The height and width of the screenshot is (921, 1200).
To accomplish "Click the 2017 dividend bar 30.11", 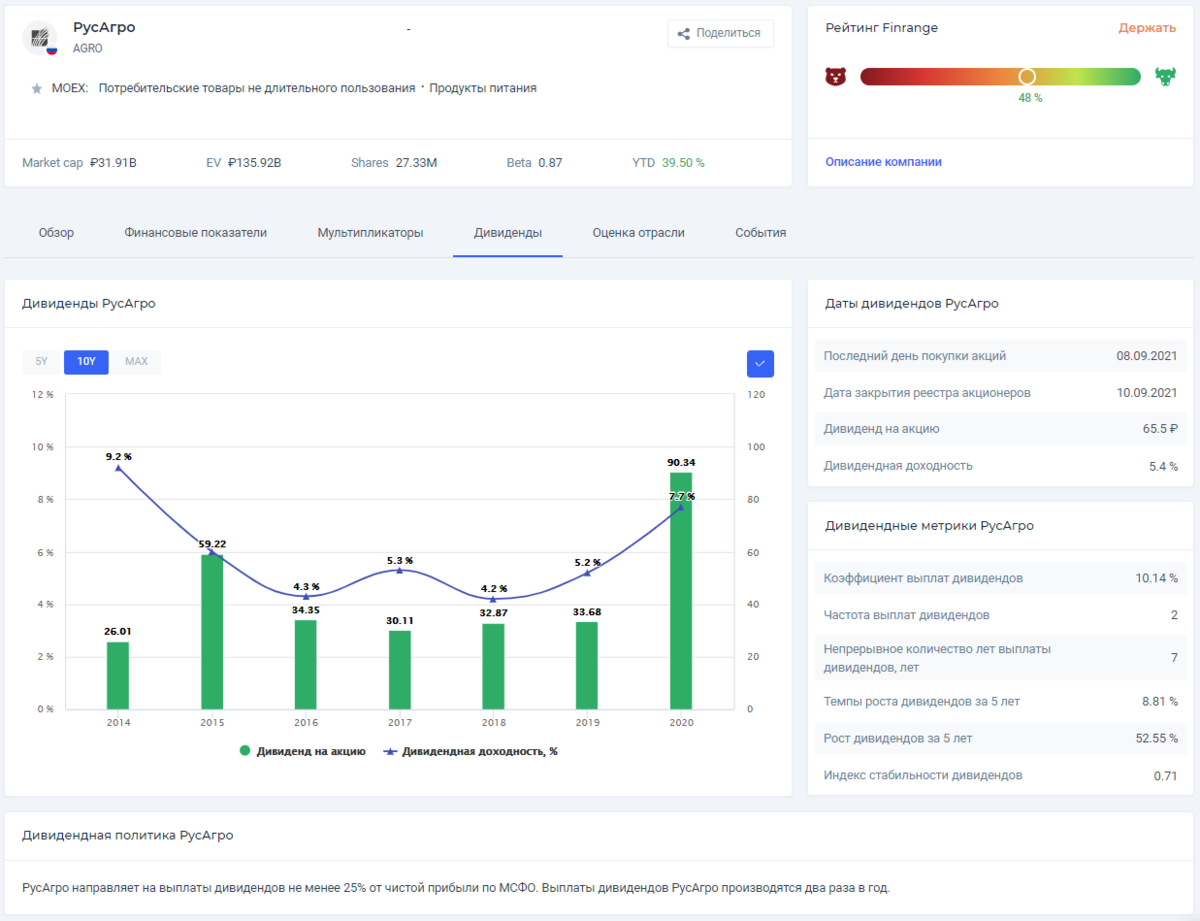I will click(x=399, y=670).
